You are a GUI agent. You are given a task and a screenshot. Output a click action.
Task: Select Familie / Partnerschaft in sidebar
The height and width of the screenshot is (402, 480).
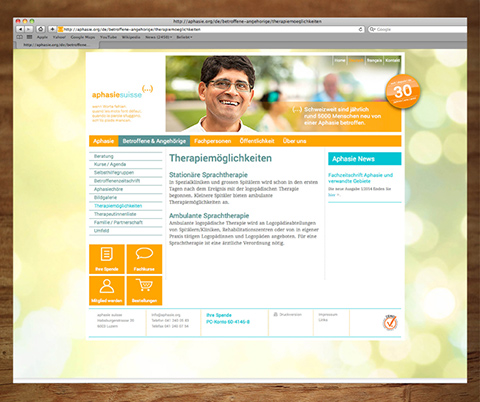pyautogui.click(x=126, y=222)
